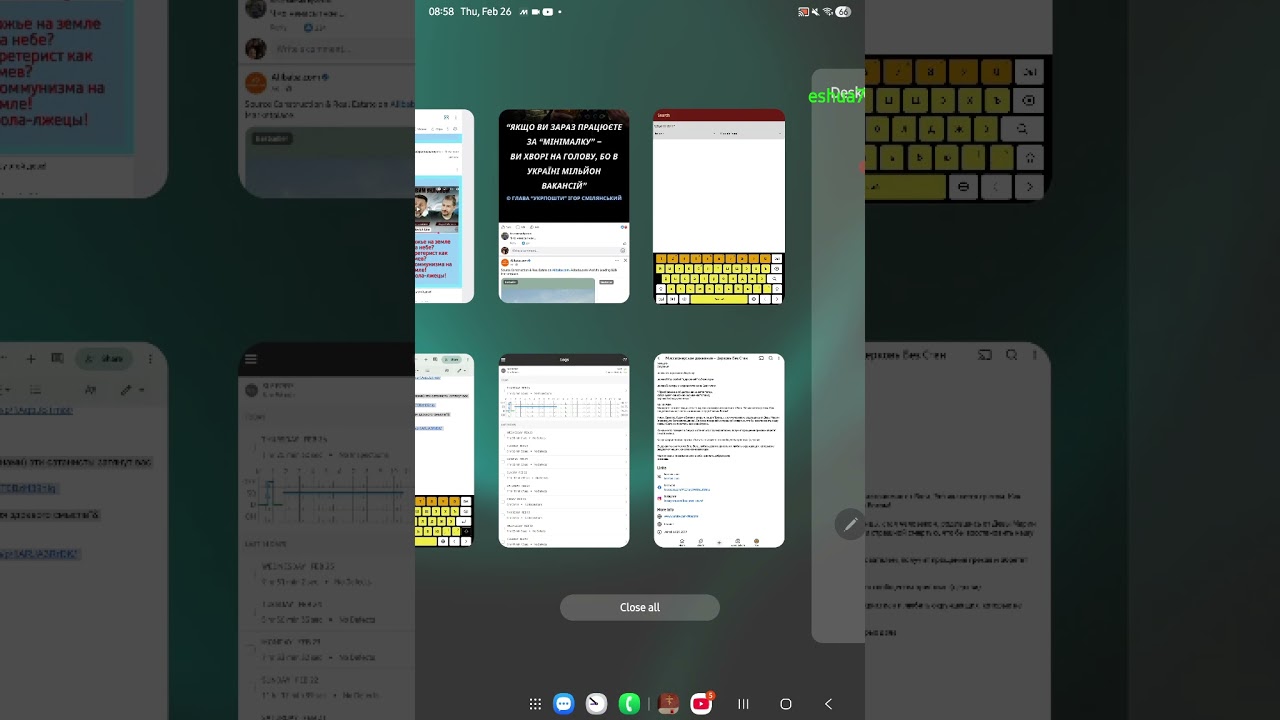Tap the Wi-Fi status icon
The width and height of the screenshot is (1280, 720).
(x=827, y=12)
